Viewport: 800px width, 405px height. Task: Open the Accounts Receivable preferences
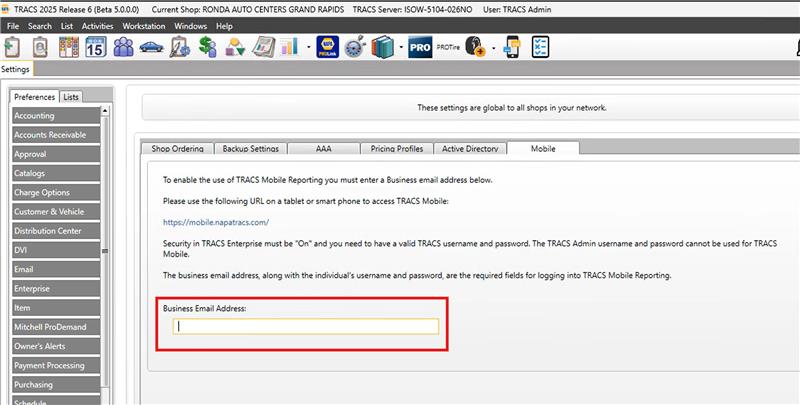pyautogui.click(x=56, y=135)
